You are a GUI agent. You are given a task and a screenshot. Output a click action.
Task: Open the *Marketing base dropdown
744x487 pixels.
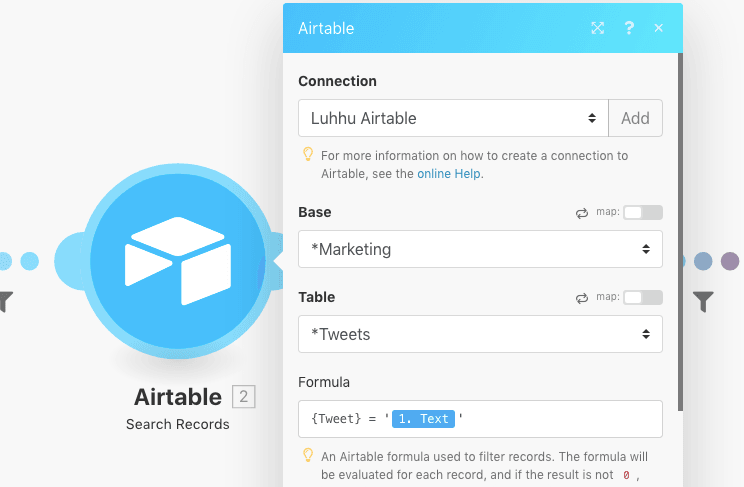[x=480, y=249]
